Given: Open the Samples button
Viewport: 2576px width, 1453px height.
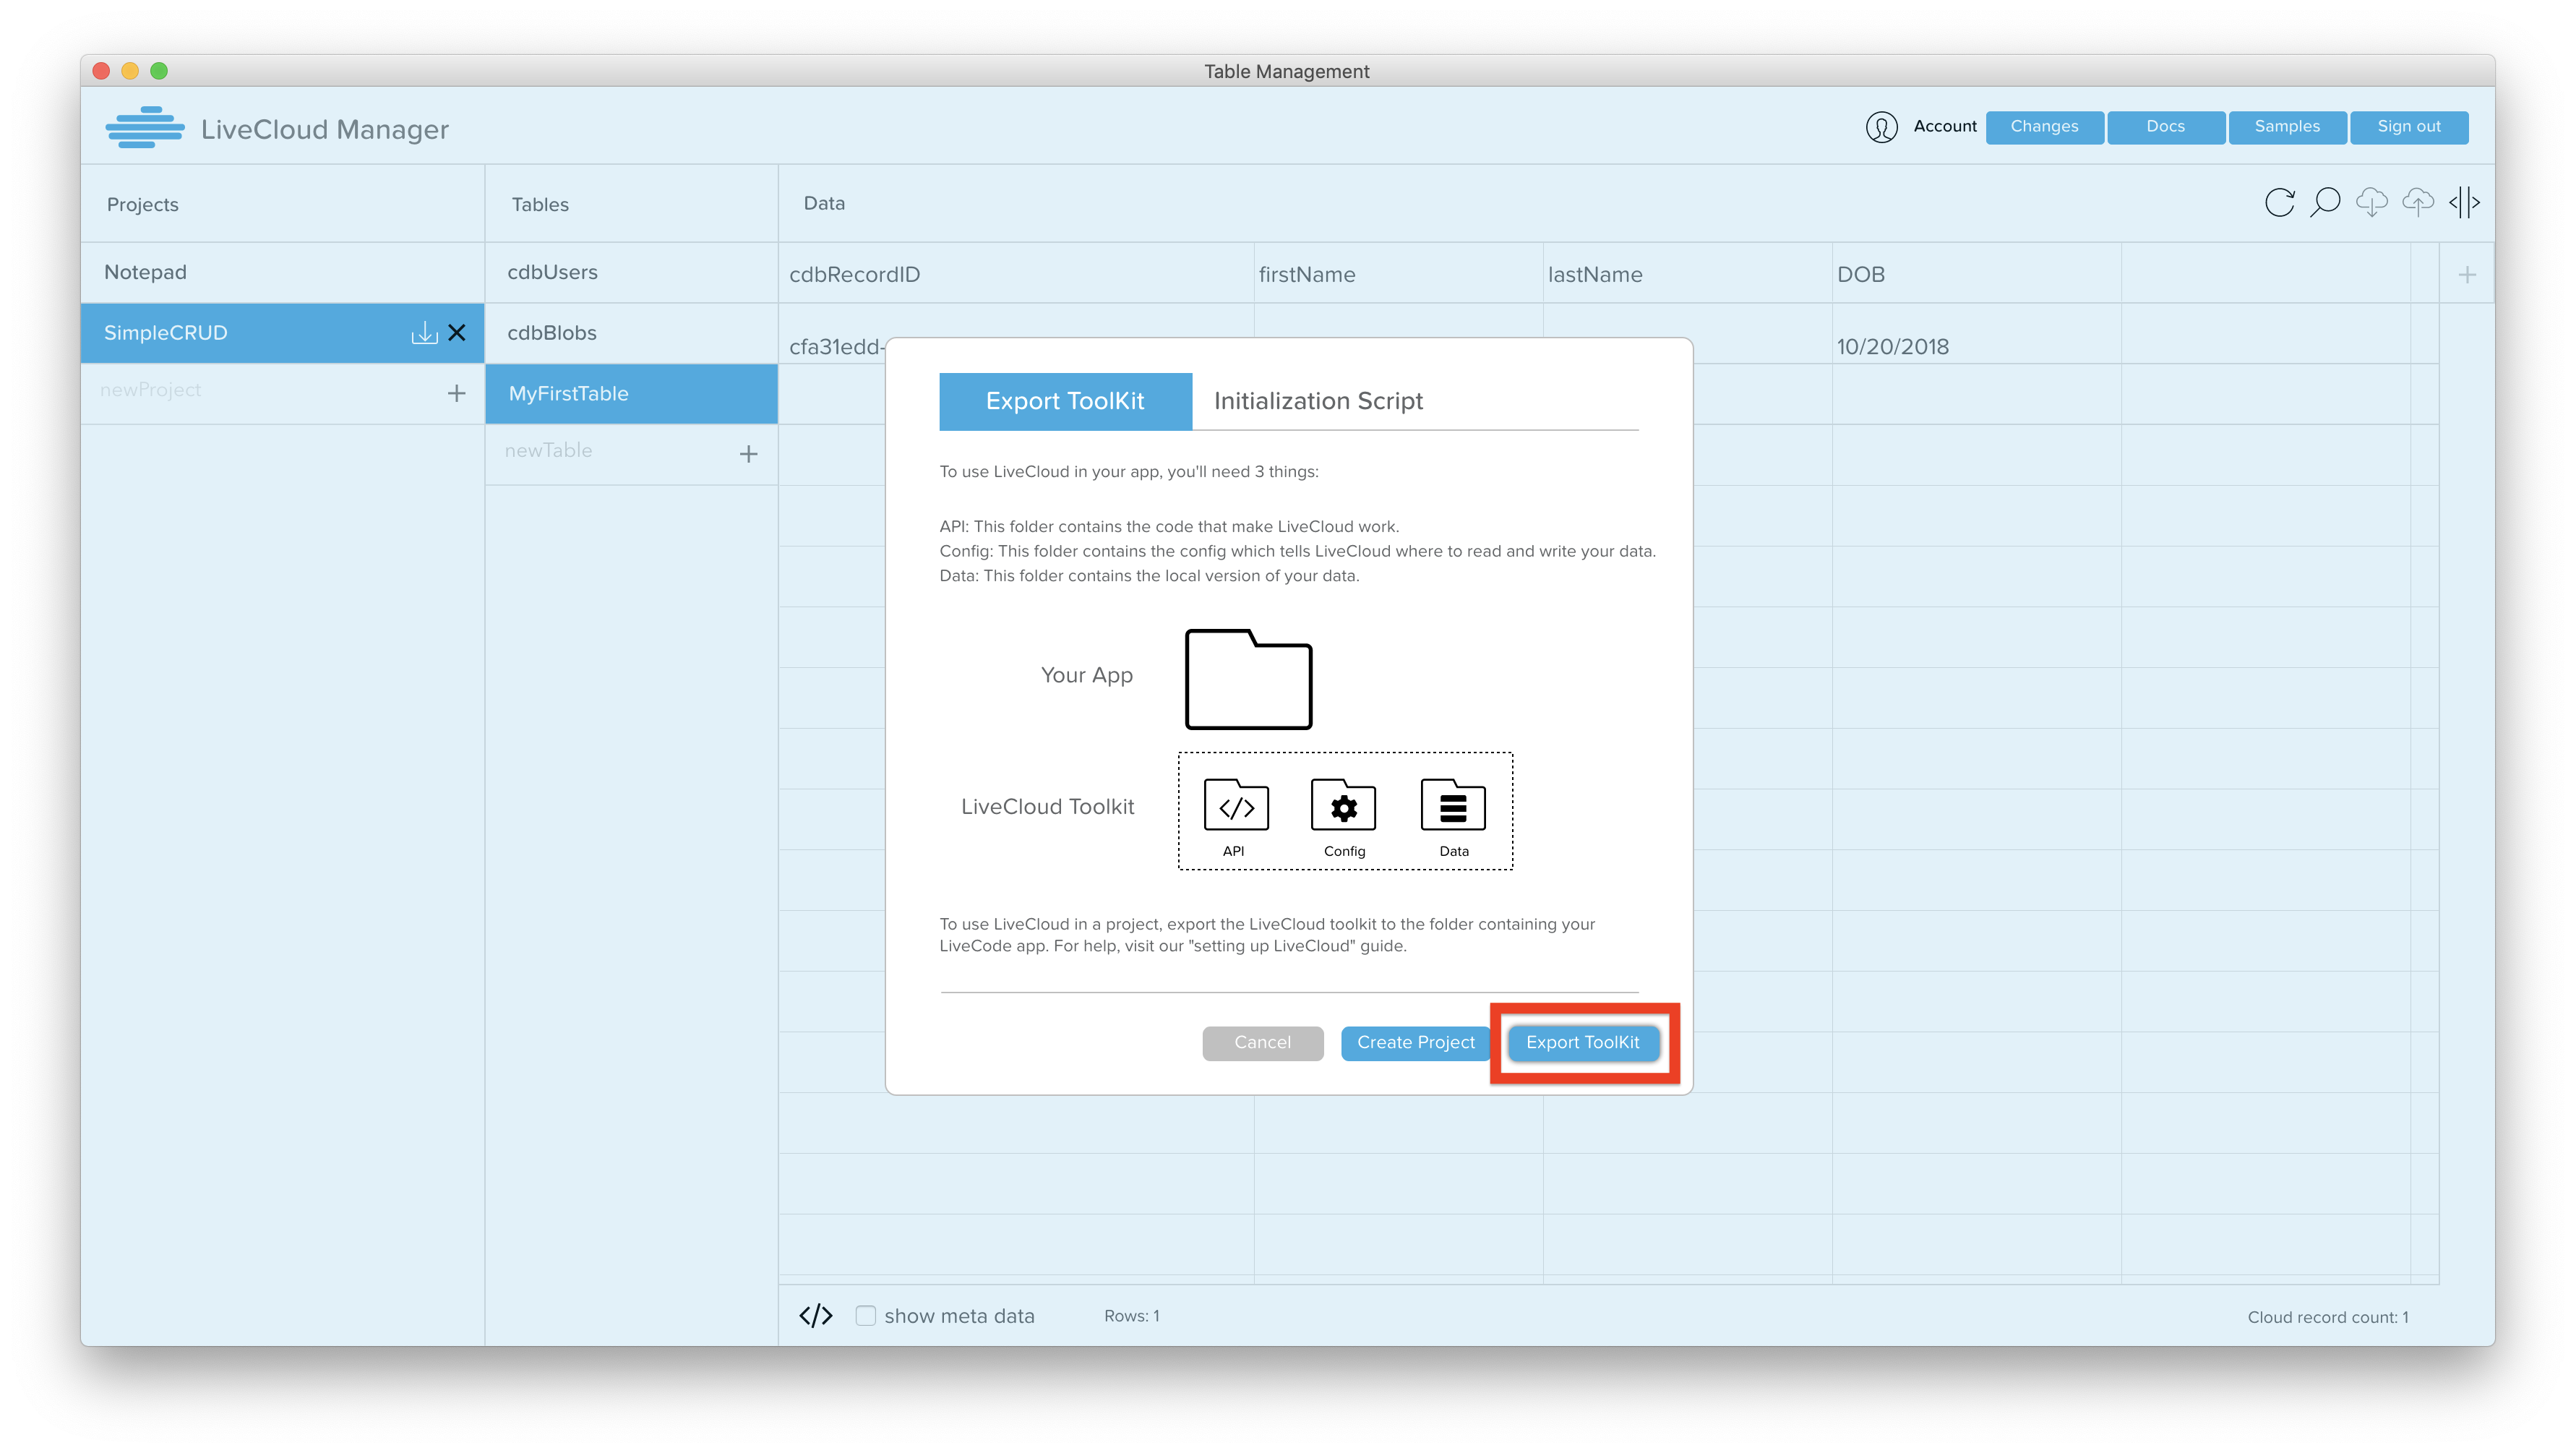Looking at the screenshot, I should pyautogui.click(x=2287, y=127).
